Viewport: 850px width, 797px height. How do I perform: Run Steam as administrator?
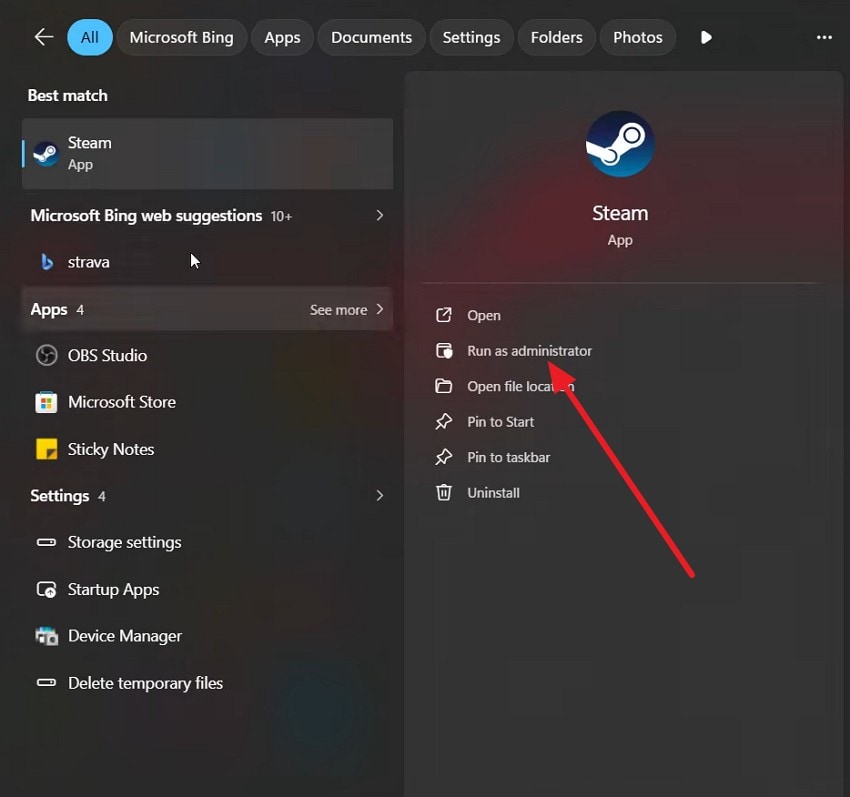click(x=530, y=351)
